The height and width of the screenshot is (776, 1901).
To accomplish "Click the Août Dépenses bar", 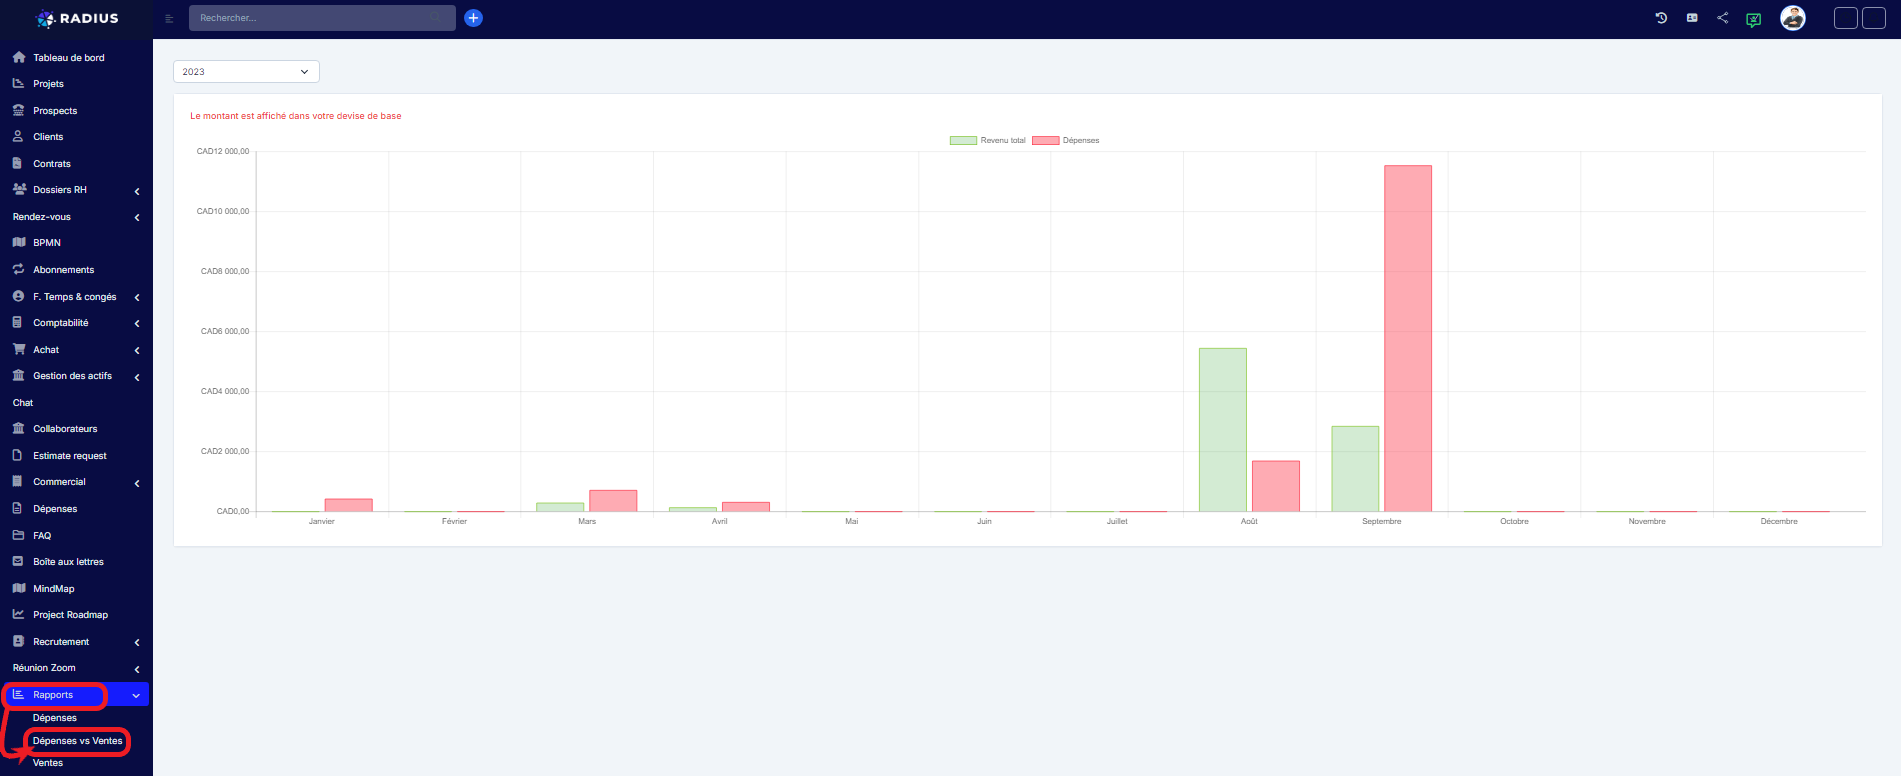I will 1276,486.
